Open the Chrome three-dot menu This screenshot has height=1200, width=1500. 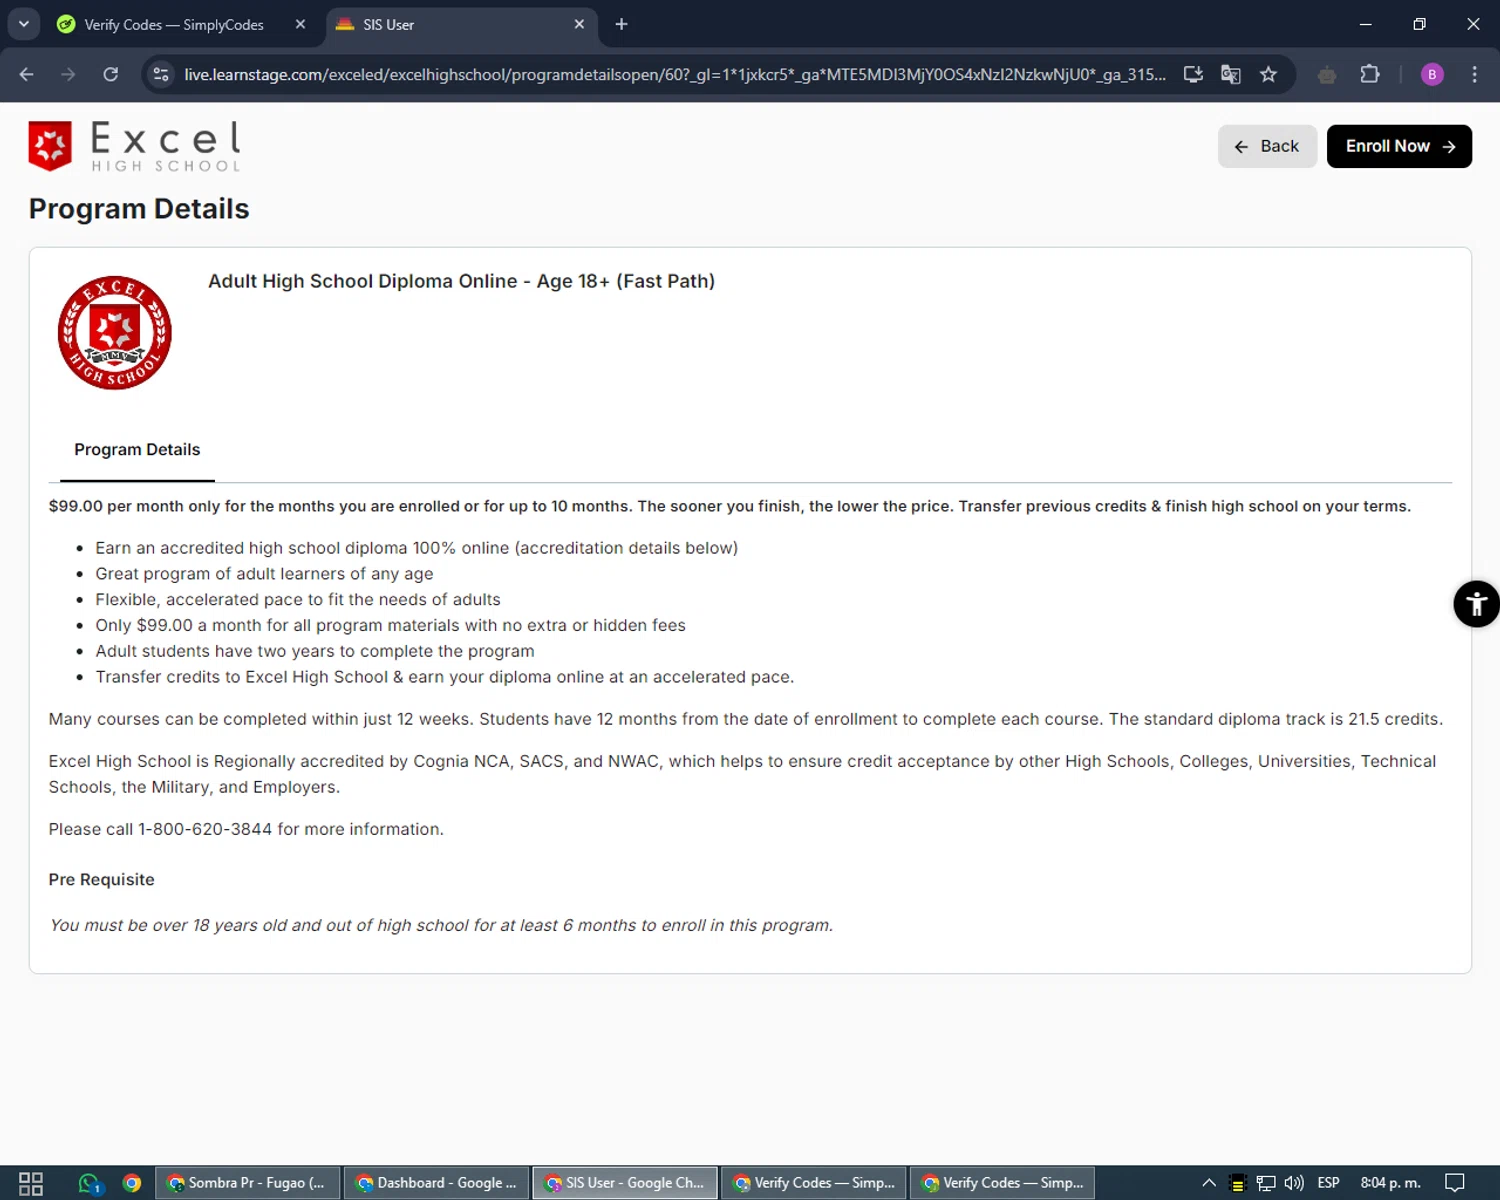coord(1474,75)
